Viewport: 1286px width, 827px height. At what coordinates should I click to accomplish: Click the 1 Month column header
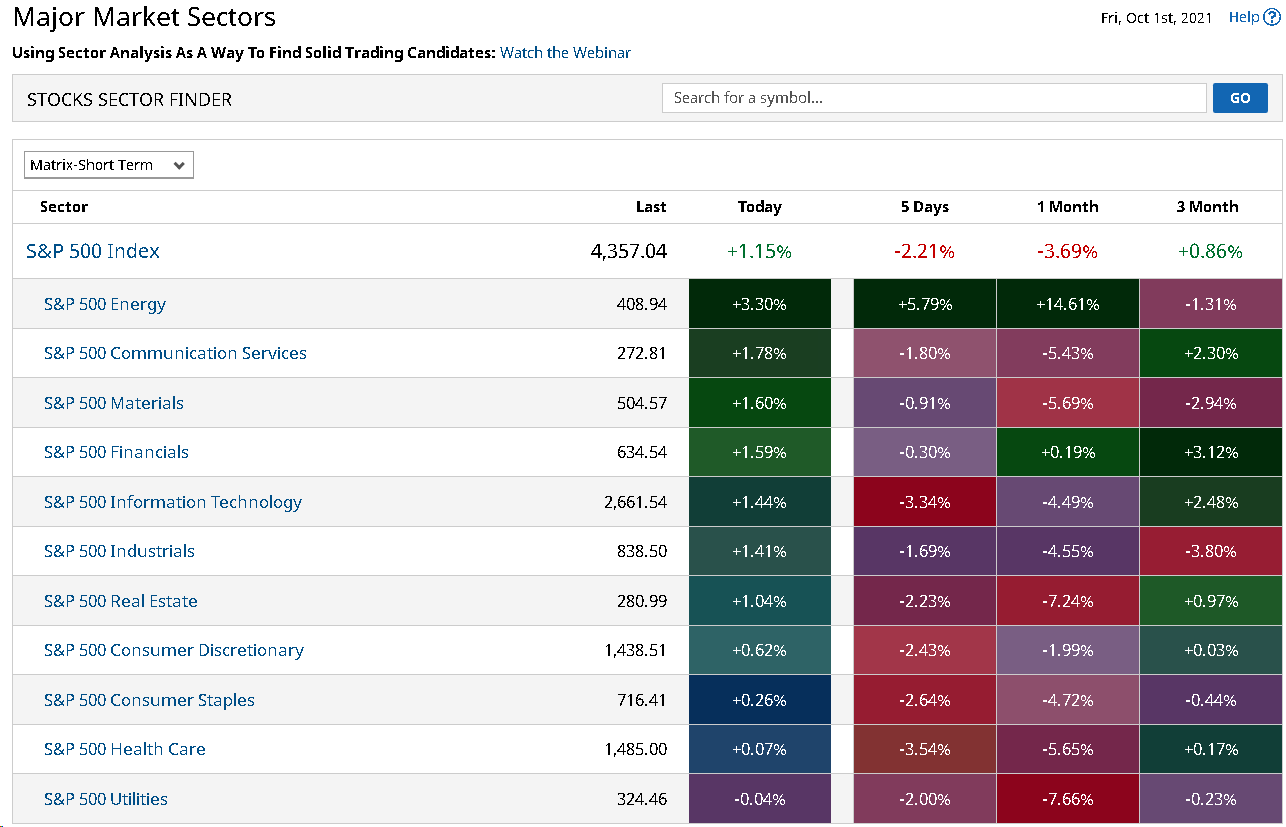[1068, 207]
